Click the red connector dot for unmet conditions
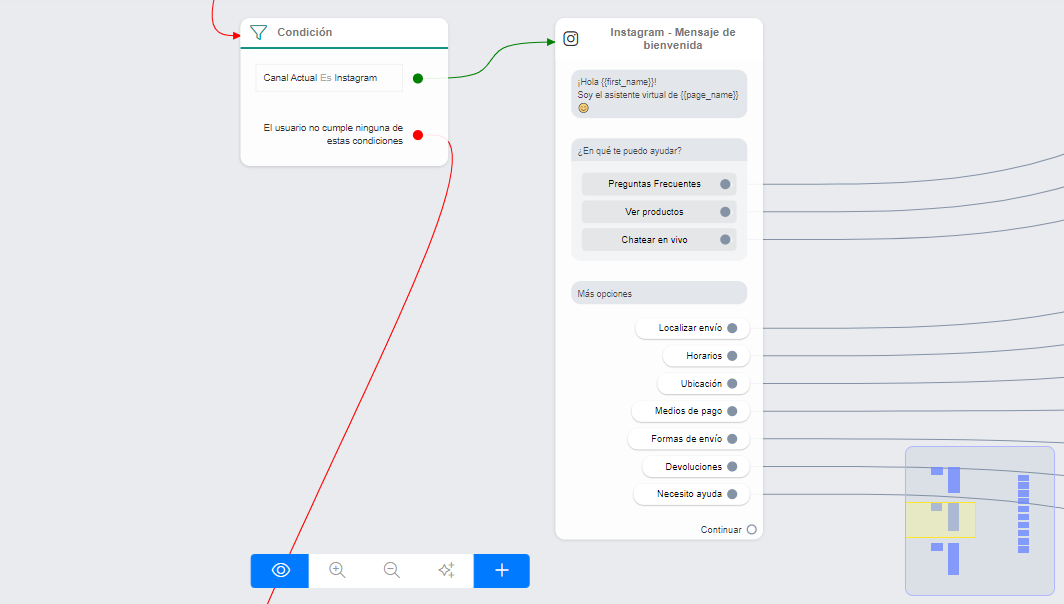The height and width of the screenshot is (604, 1064). coord(418,135)
